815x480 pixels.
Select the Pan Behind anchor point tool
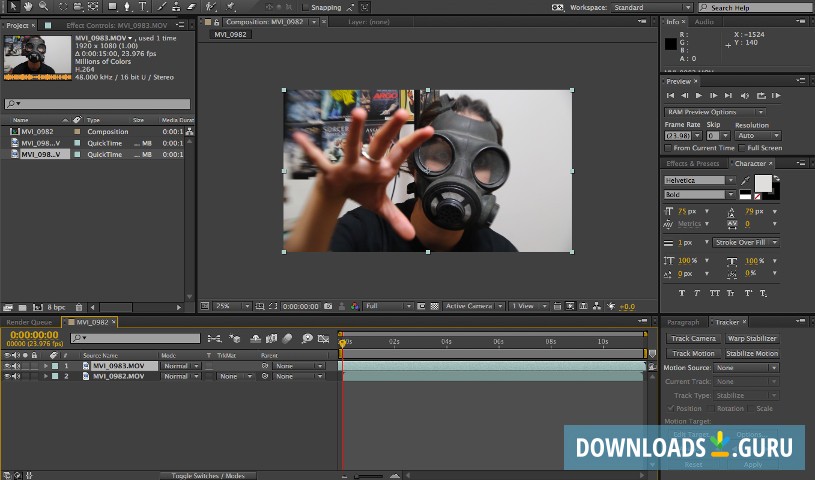(94, 6)
